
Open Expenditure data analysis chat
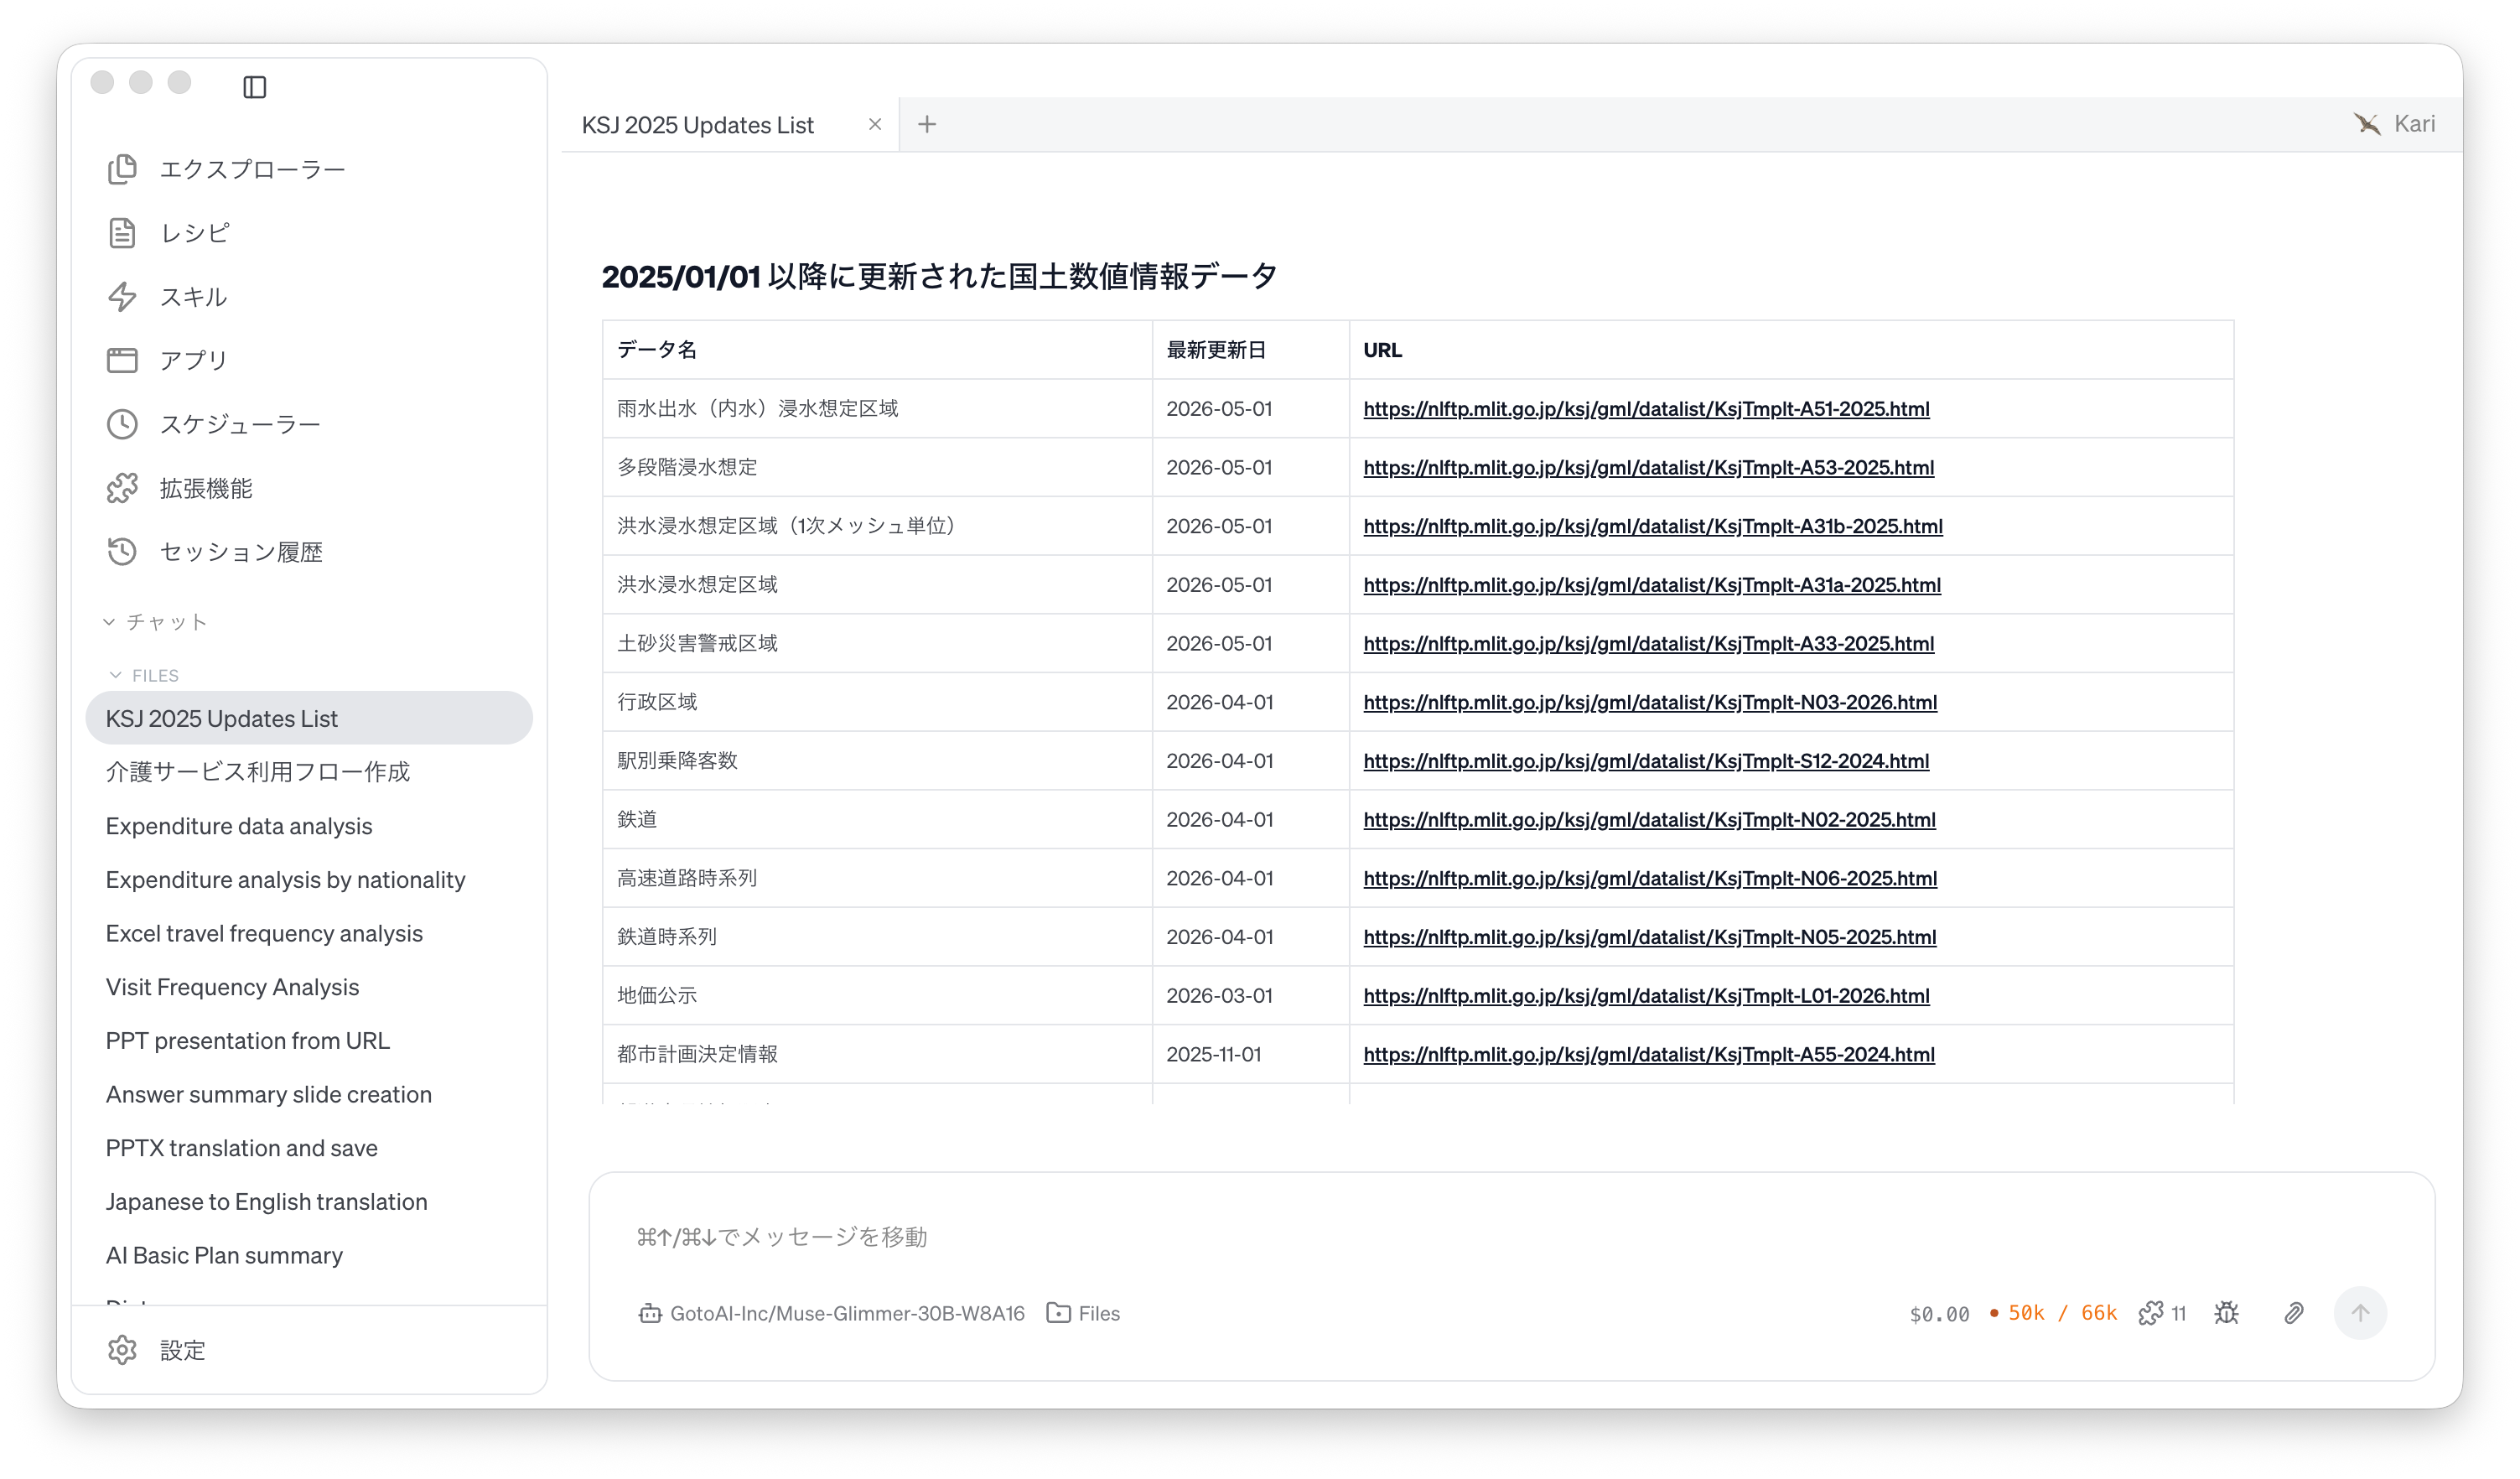tap(239, 826)
